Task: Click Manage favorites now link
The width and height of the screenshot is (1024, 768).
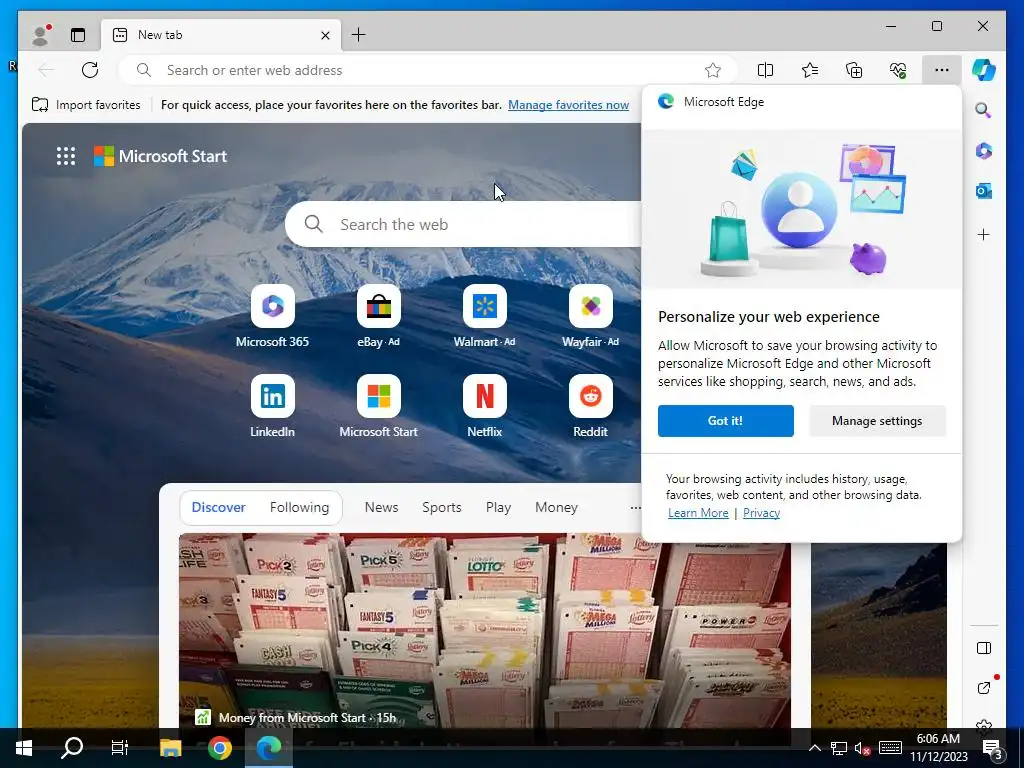Action: coord(568,104)
